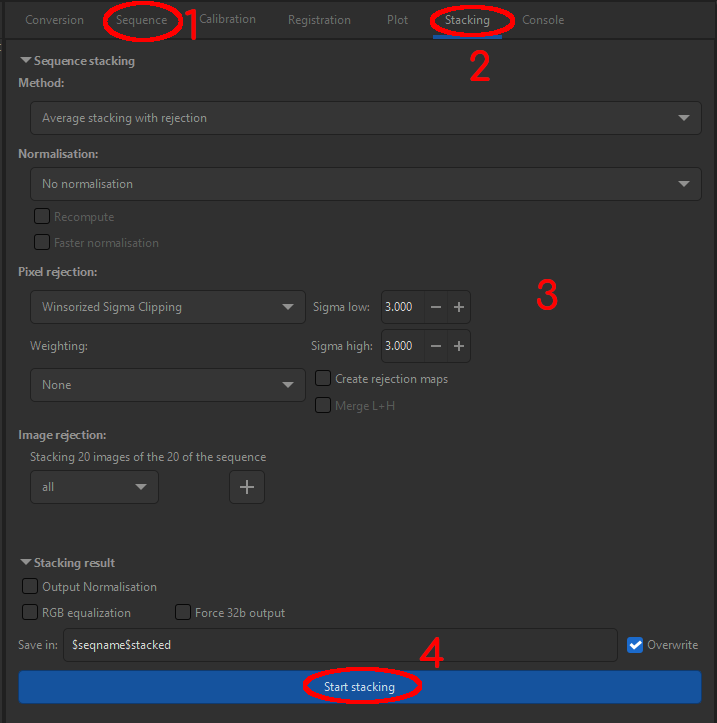Screen dimensions: 717x723
Task: Collapse the Sequence stacking section
Action: (x=26, y=61)
